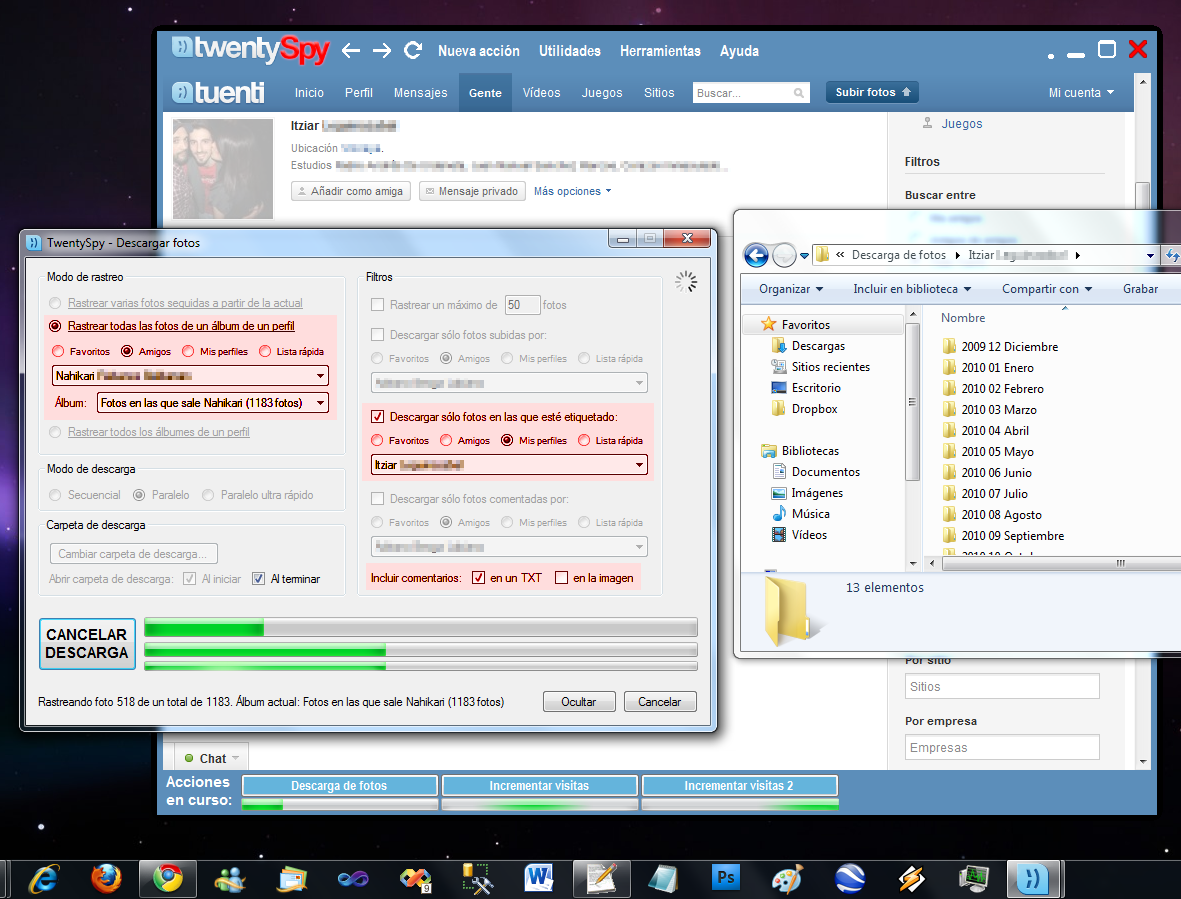1181x899 pixels.
Task: Expand Incluir en biblioteca menu
Action: pos(912,289)
